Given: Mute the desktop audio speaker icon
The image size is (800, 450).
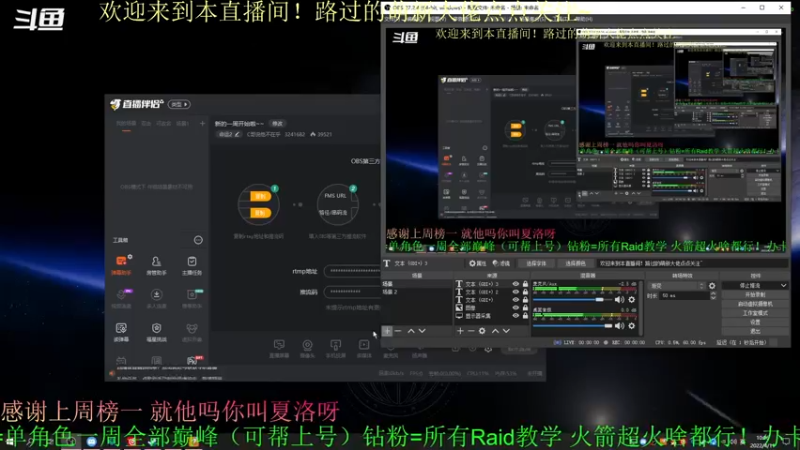Looking at the screenshot, I should coord(619,326).
